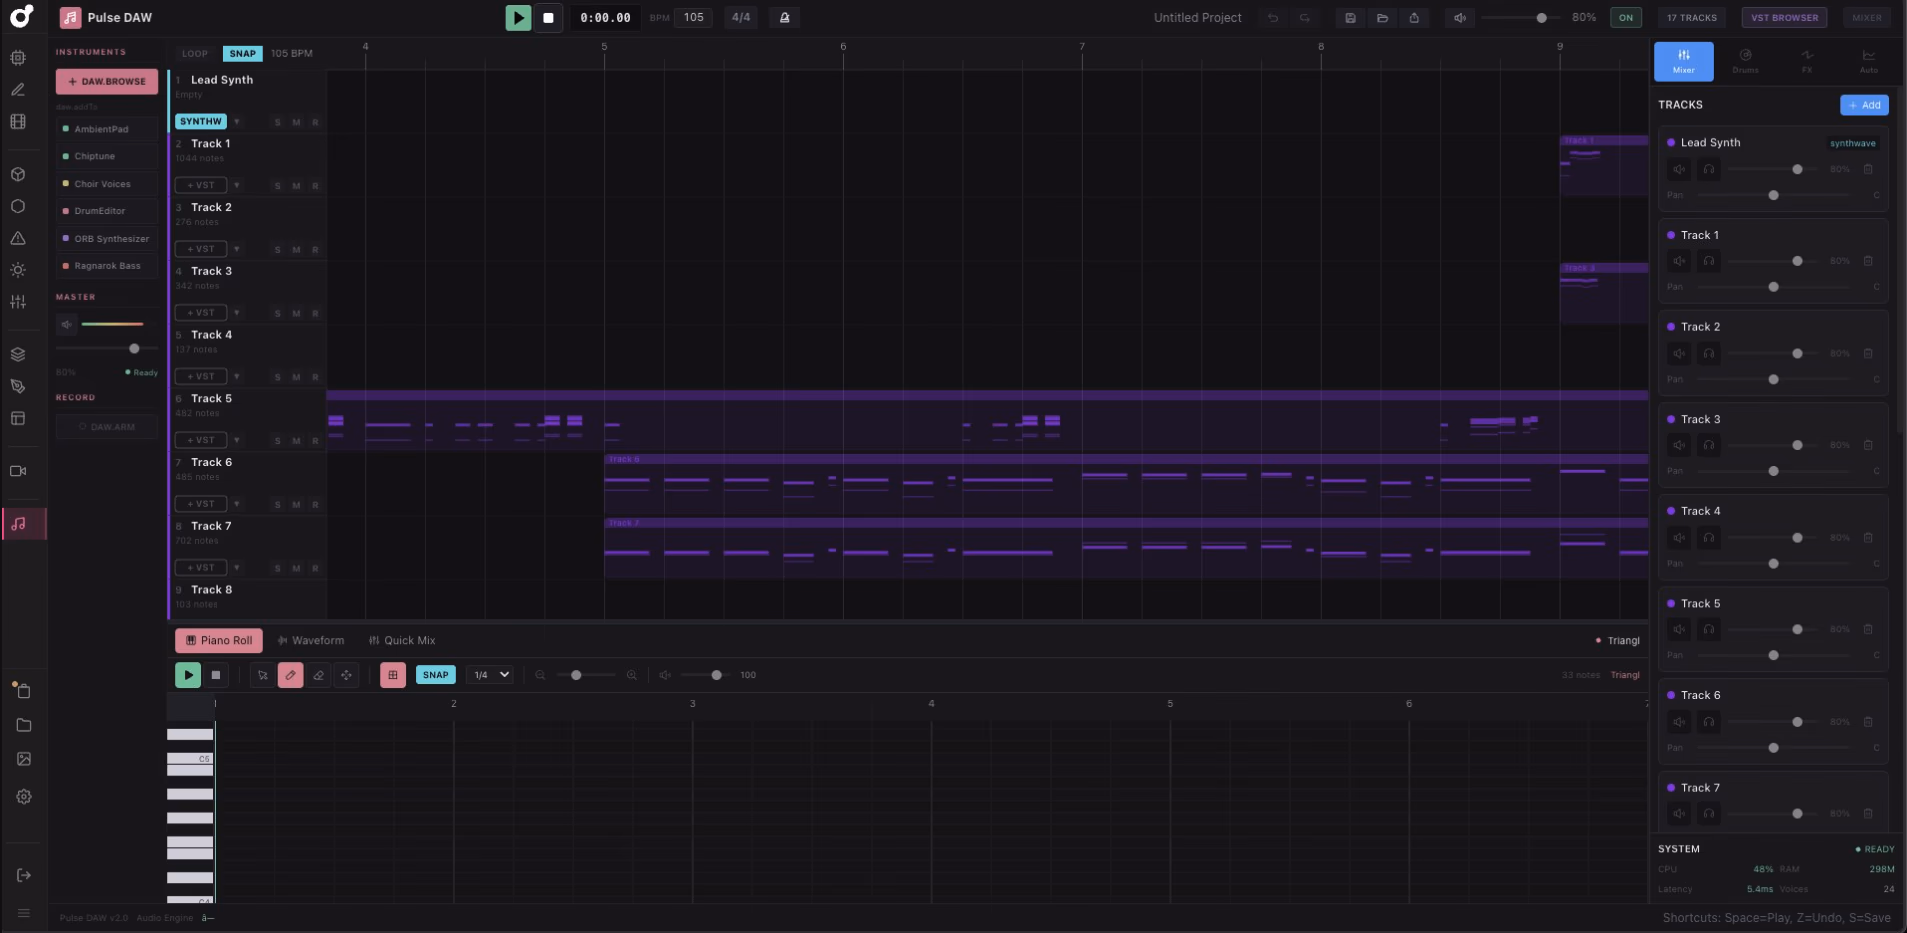This screenshot has width=1907, height=933.
Task: Click the MIXER button in the top bar
Action: 1866,17
